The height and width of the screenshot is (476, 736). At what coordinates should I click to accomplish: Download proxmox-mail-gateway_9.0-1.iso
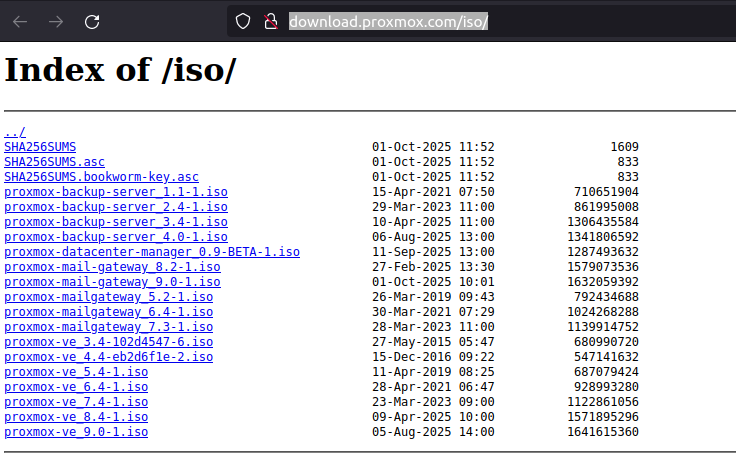coord(112,282)
